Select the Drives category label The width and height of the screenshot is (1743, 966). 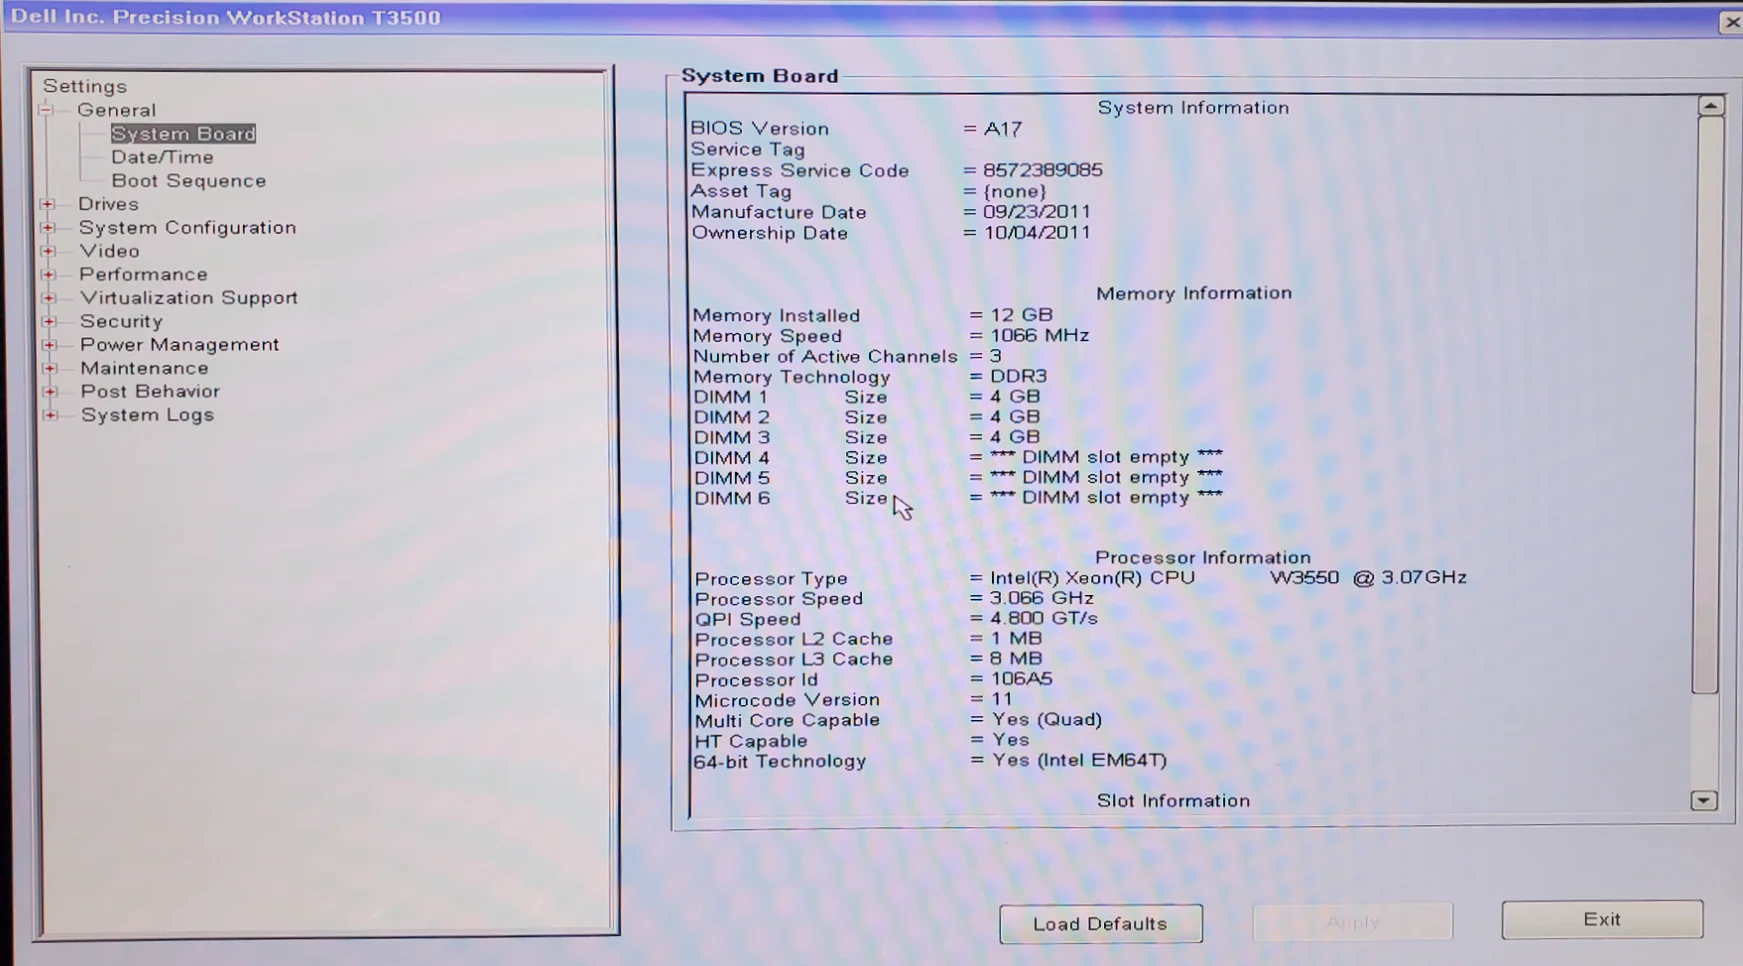tap(108, 204)
